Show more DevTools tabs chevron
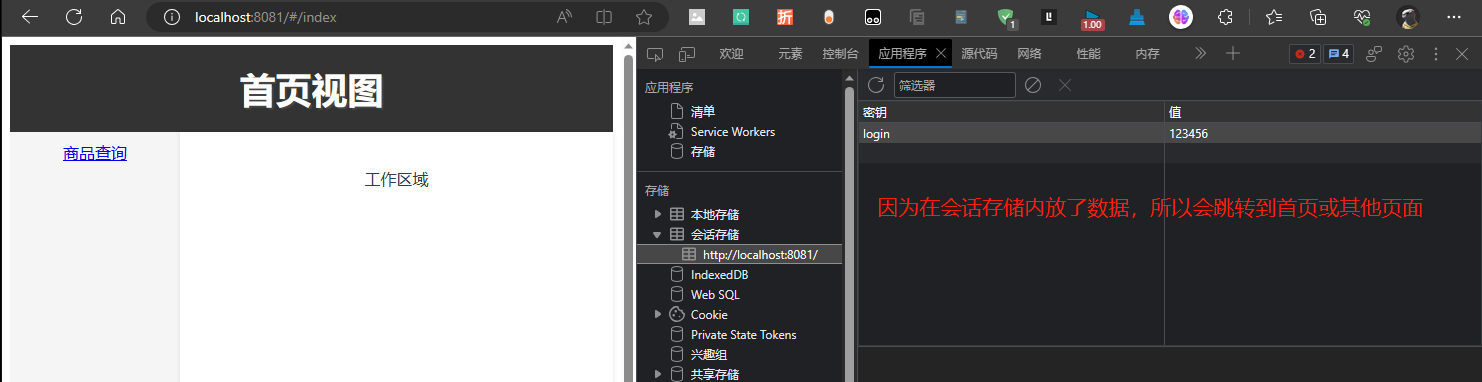The width and height of the screenshot is (1482, 382). (x=1201, y=54)
